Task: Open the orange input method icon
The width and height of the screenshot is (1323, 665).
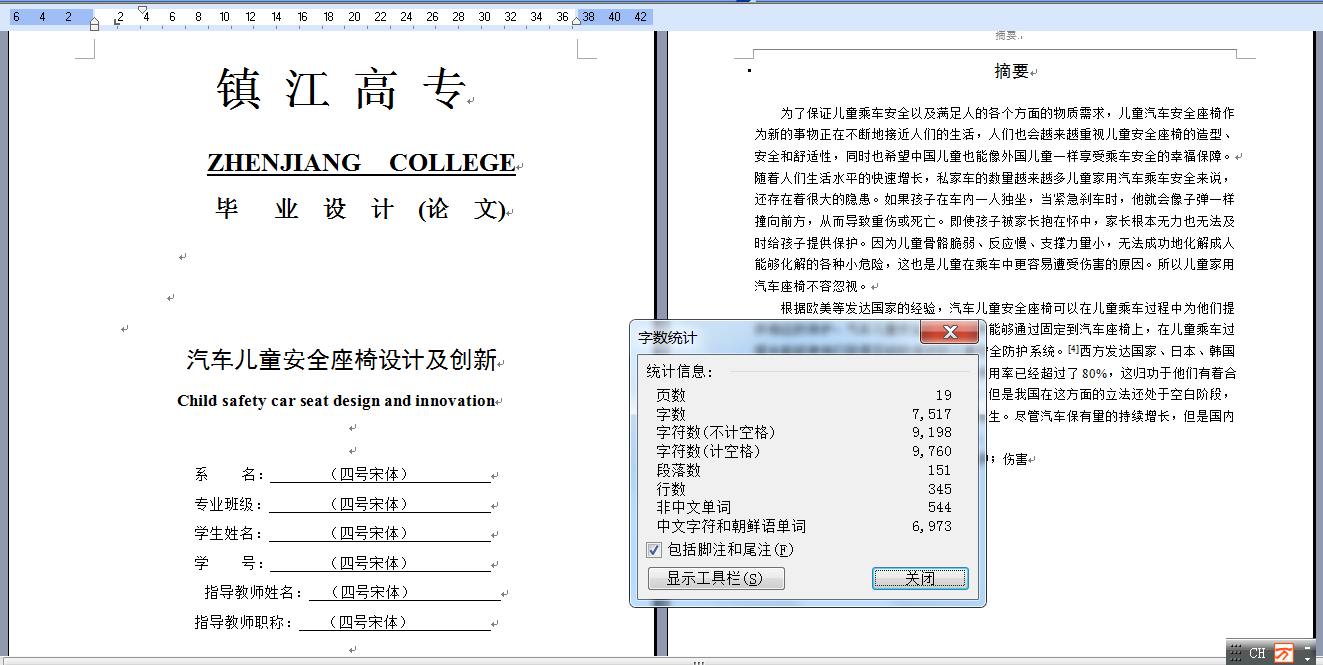Action: (1283, 653)
